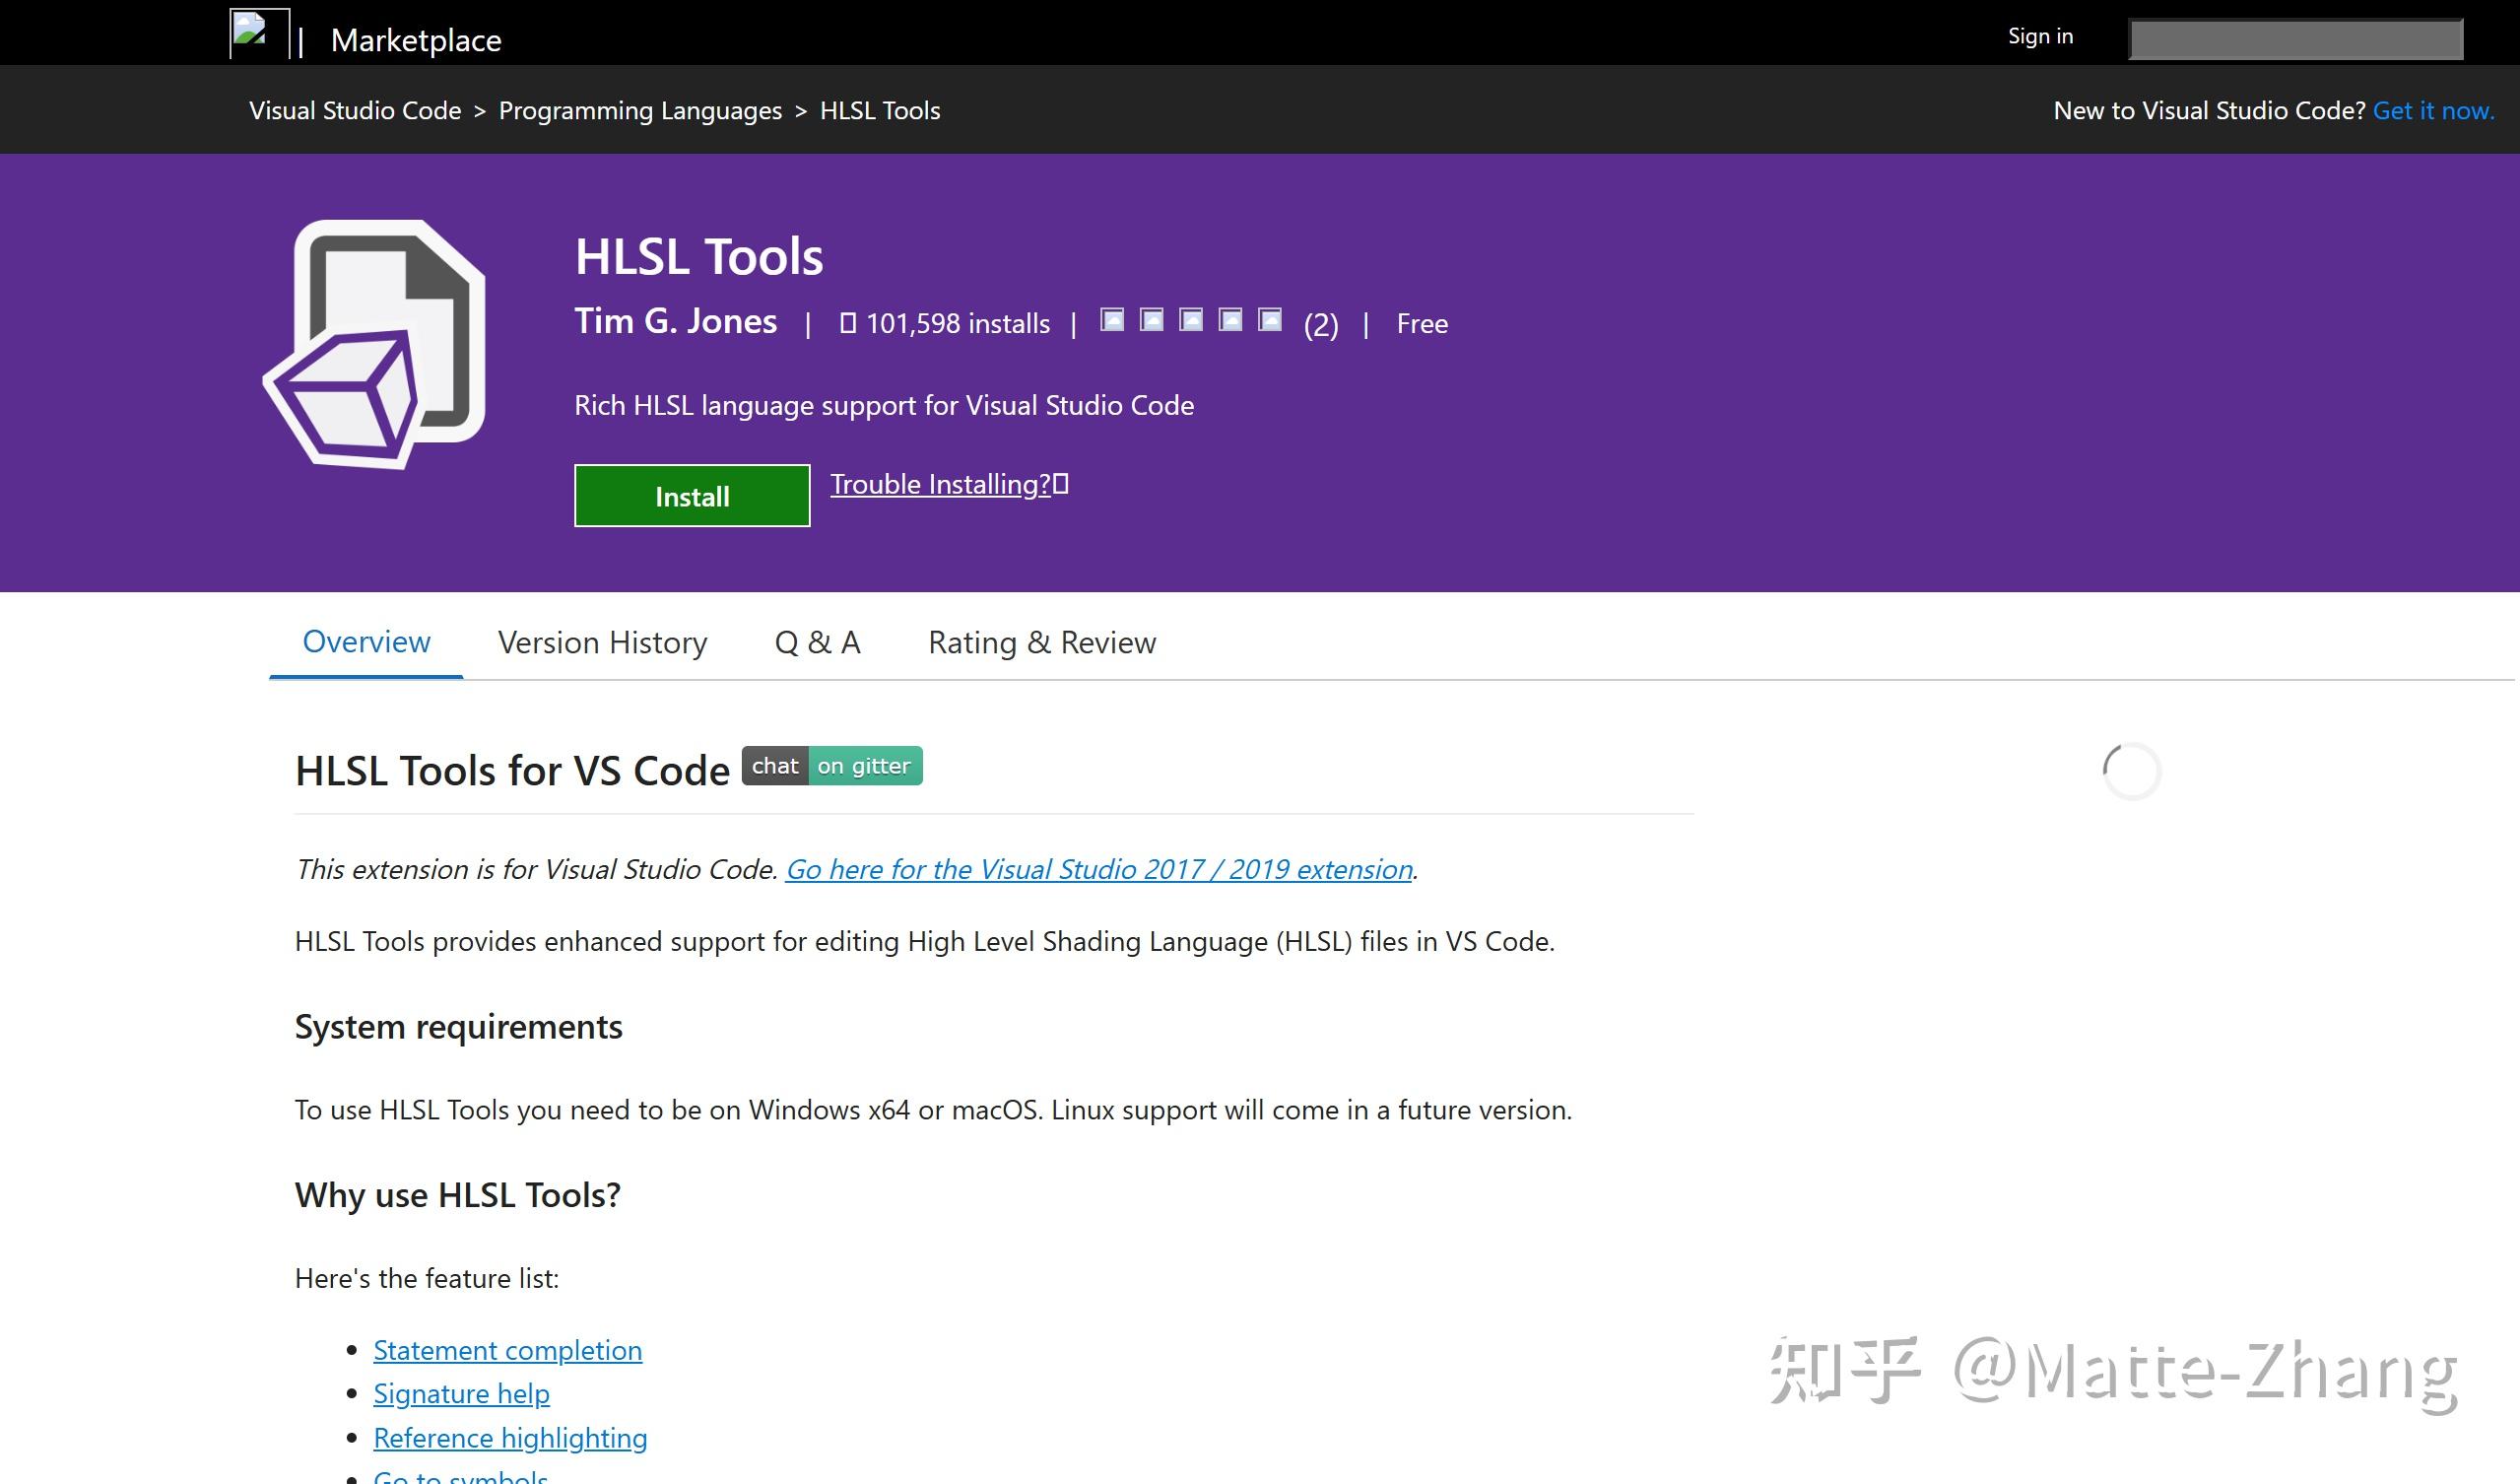Click the Microsoft logo in the header

click(259, 34)
